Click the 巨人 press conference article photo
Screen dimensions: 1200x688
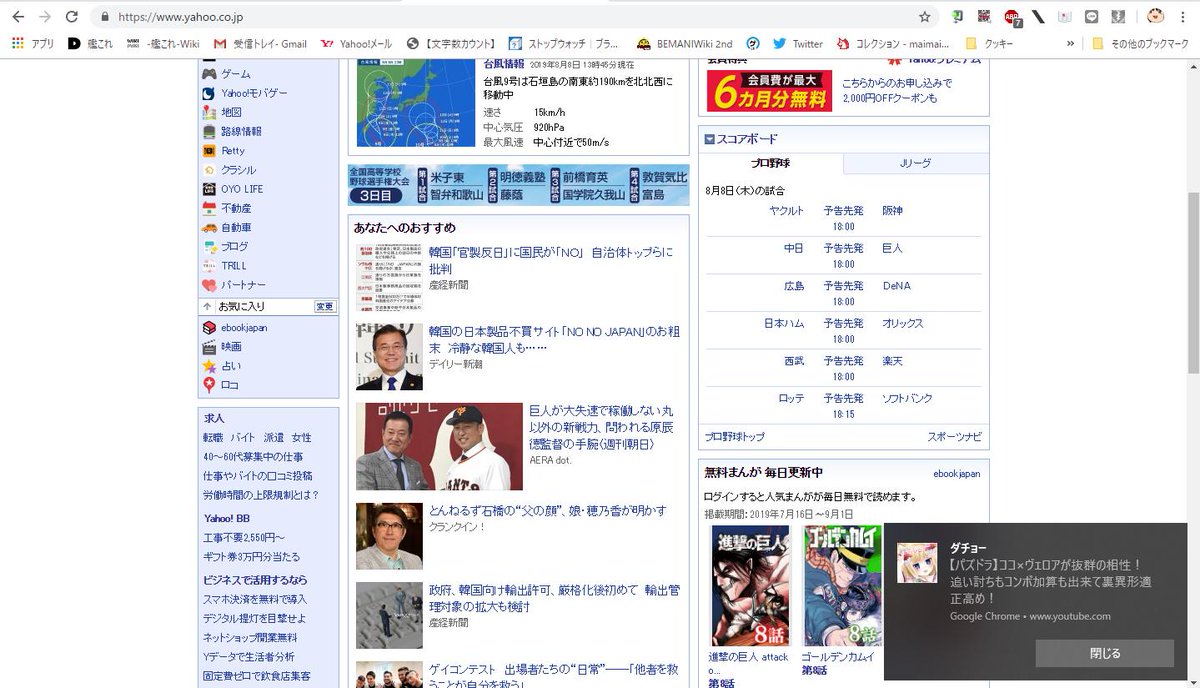(439, 446)
